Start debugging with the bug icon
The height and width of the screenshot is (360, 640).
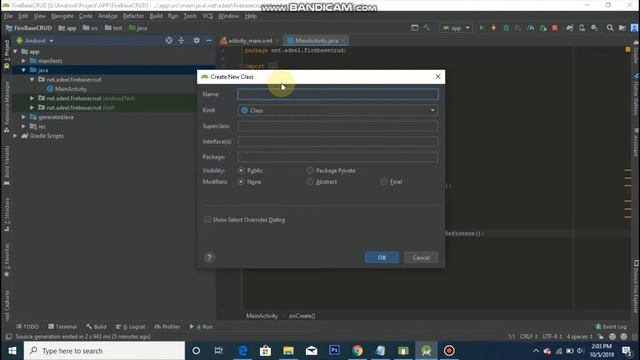click(x=506, y=28)
